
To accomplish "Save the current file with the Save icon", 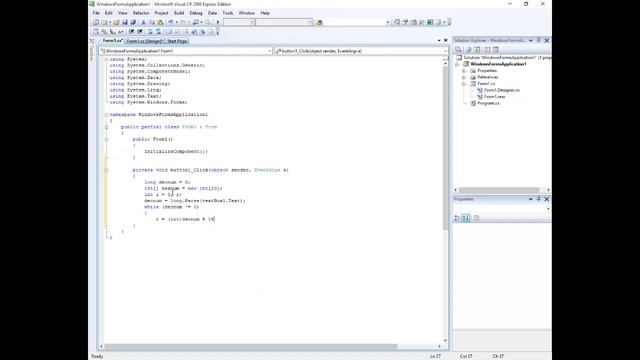I will 125,22.
